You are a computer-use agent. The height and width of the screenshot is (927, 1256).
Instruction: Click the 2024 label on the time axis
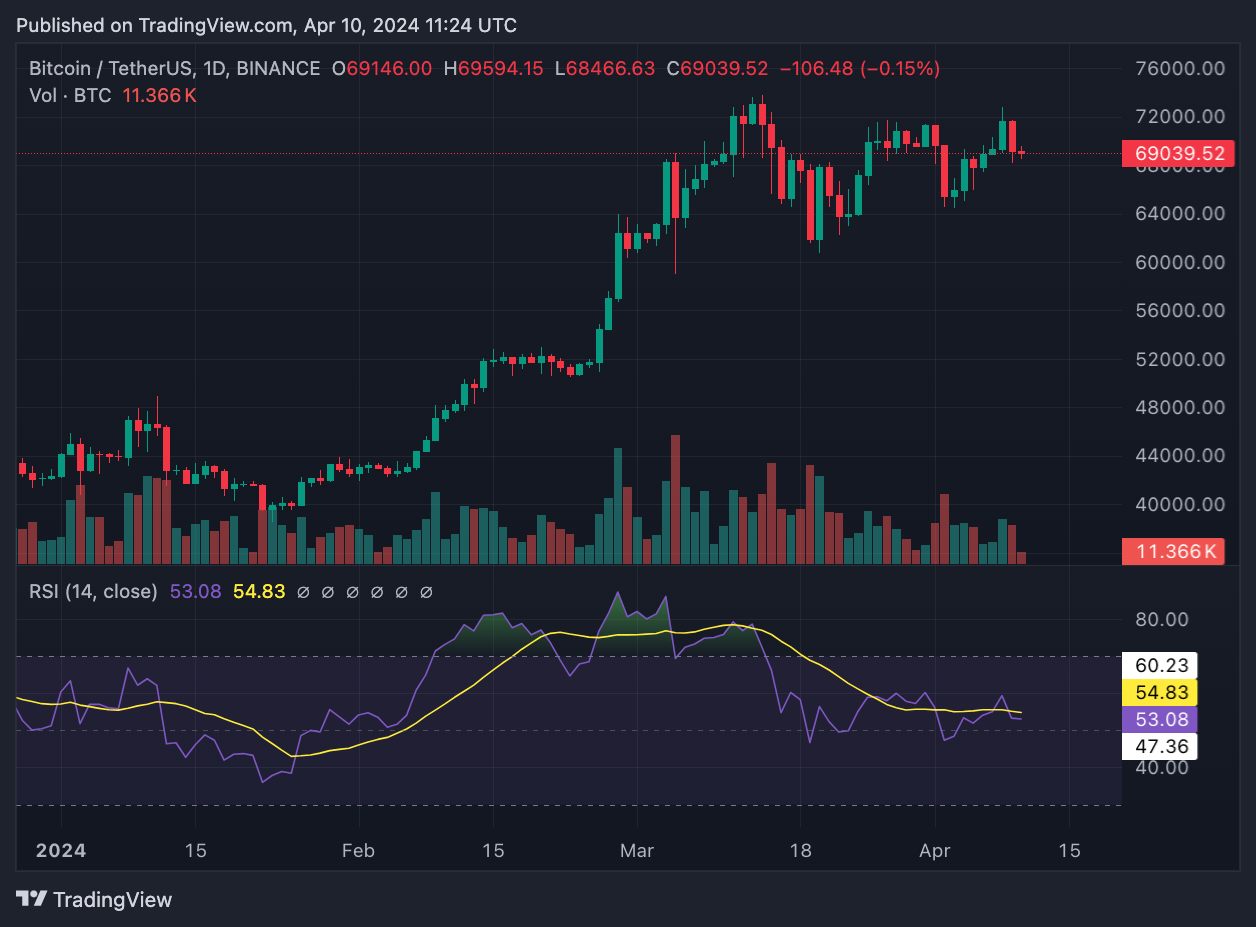pyautogui.click(x=61, y=851)
